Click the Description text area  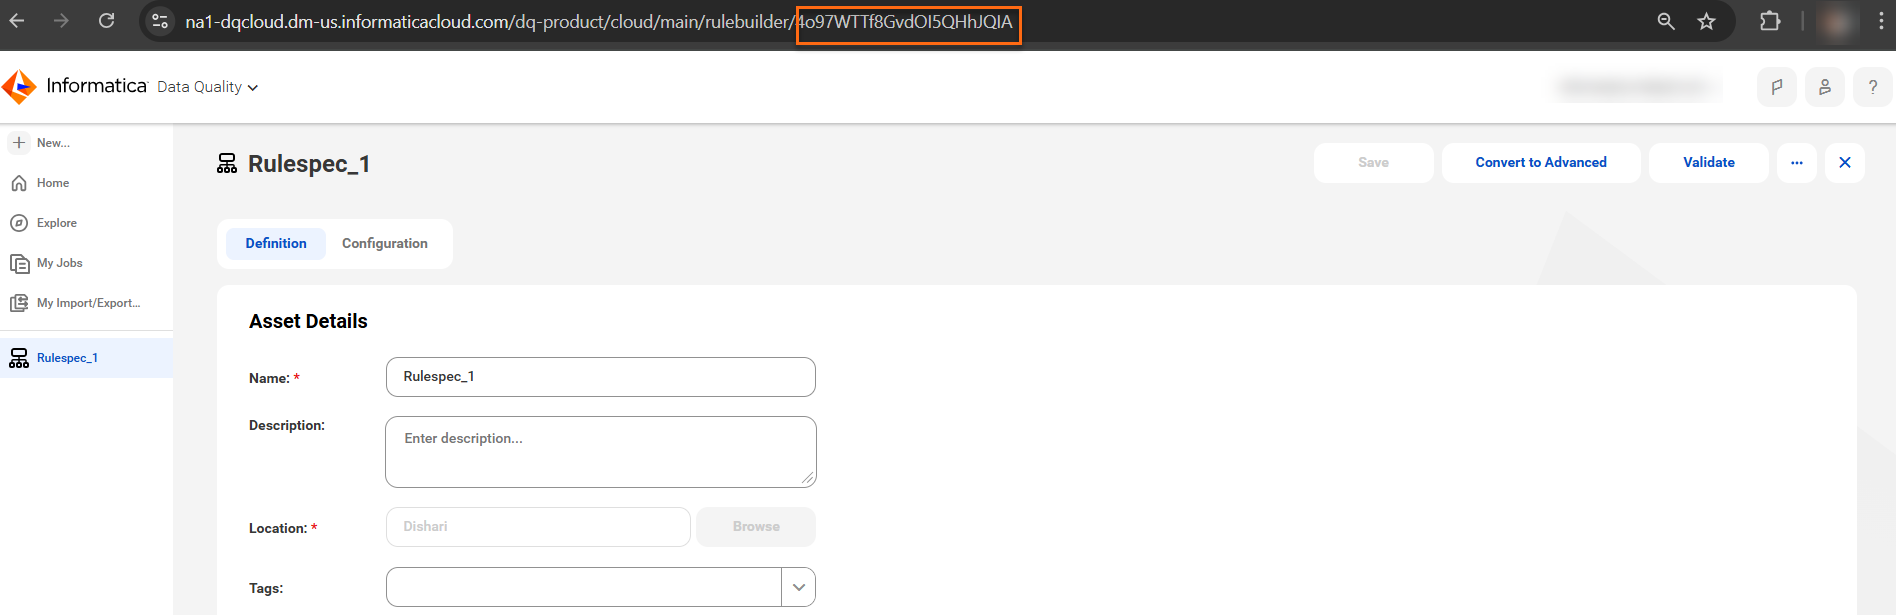[x=601, y=452]
